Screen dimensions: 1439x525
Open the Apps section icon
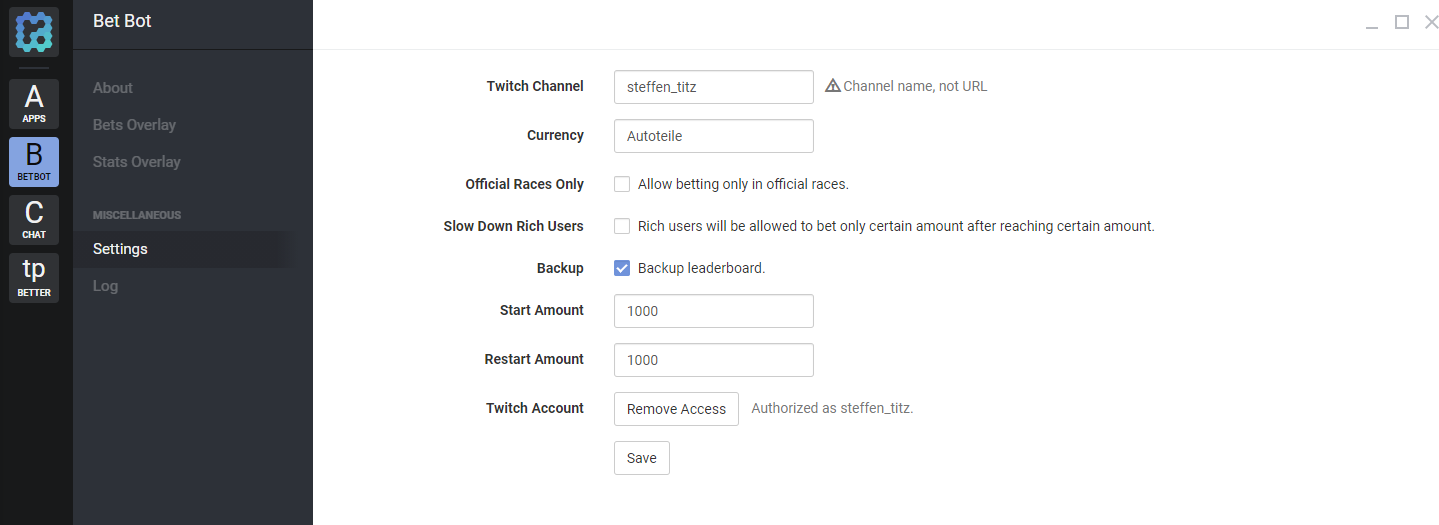point(34,104)
